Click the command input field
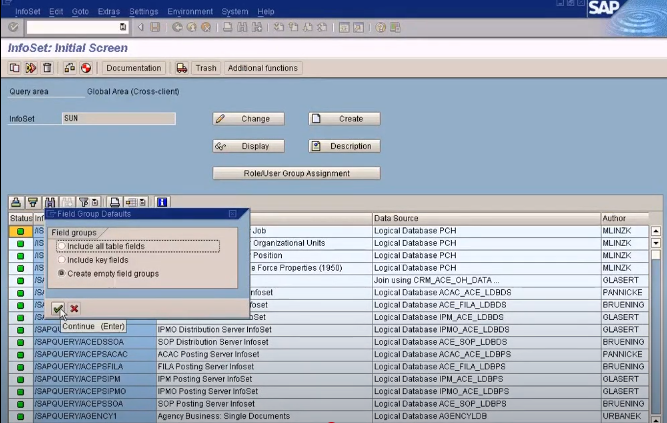Viewport: 667px width, 423px height. (x=73, y=27)
